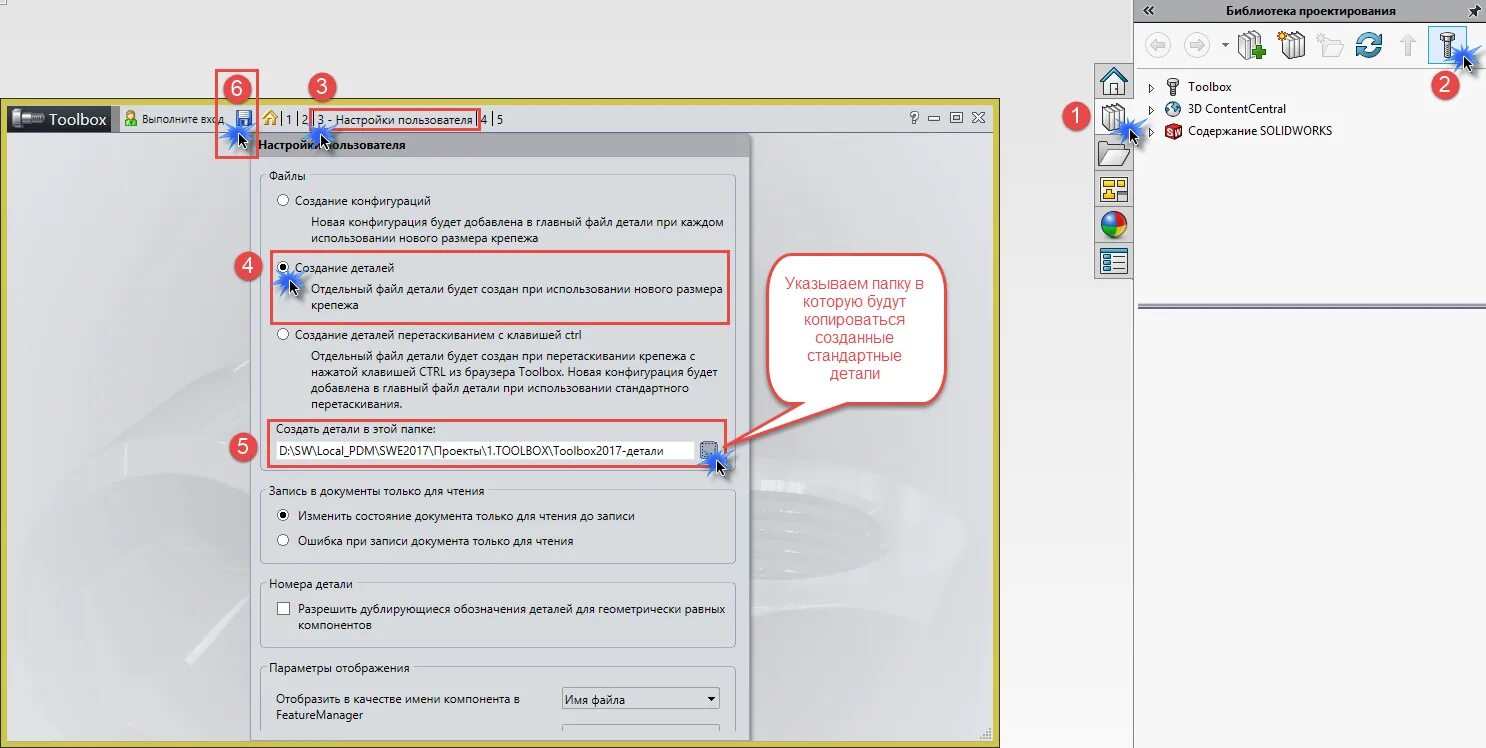Click the Параметры отображения group label
1486x748 pixels.
point(339,668)
